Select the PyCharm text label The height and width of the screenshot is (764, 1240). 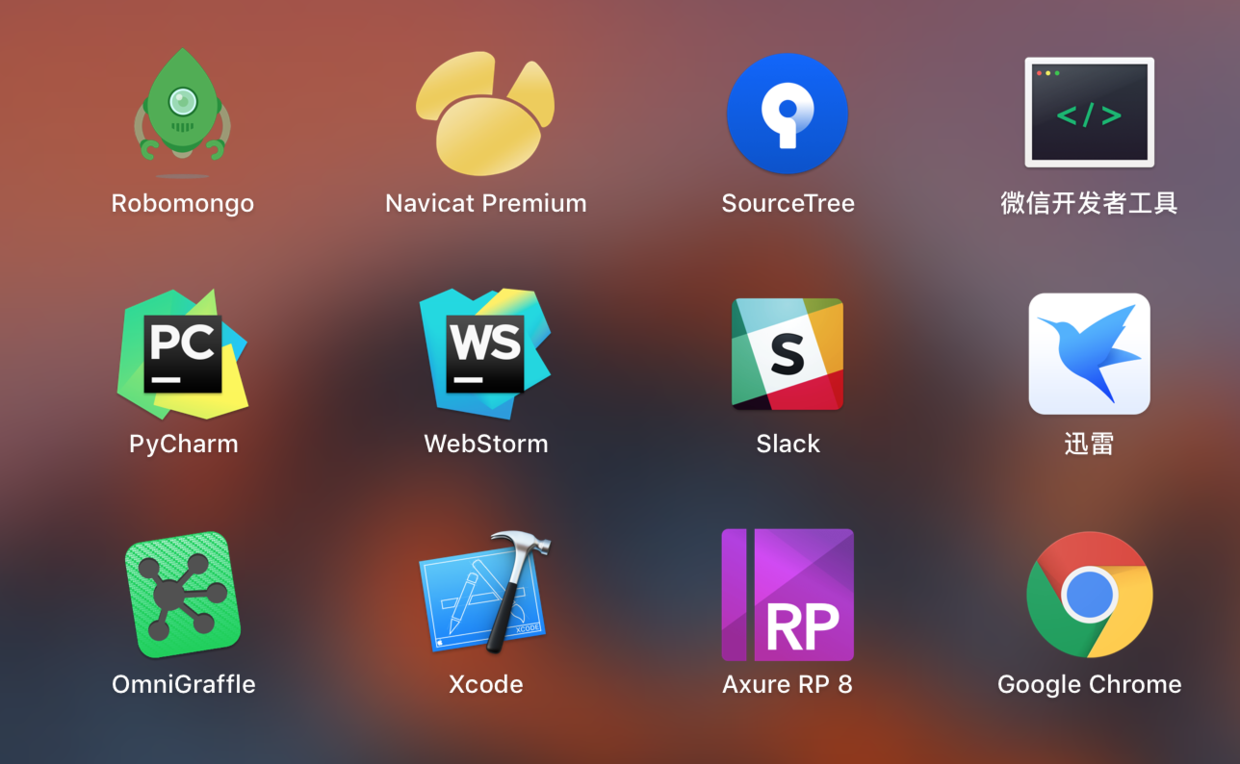tap(183, 444)
